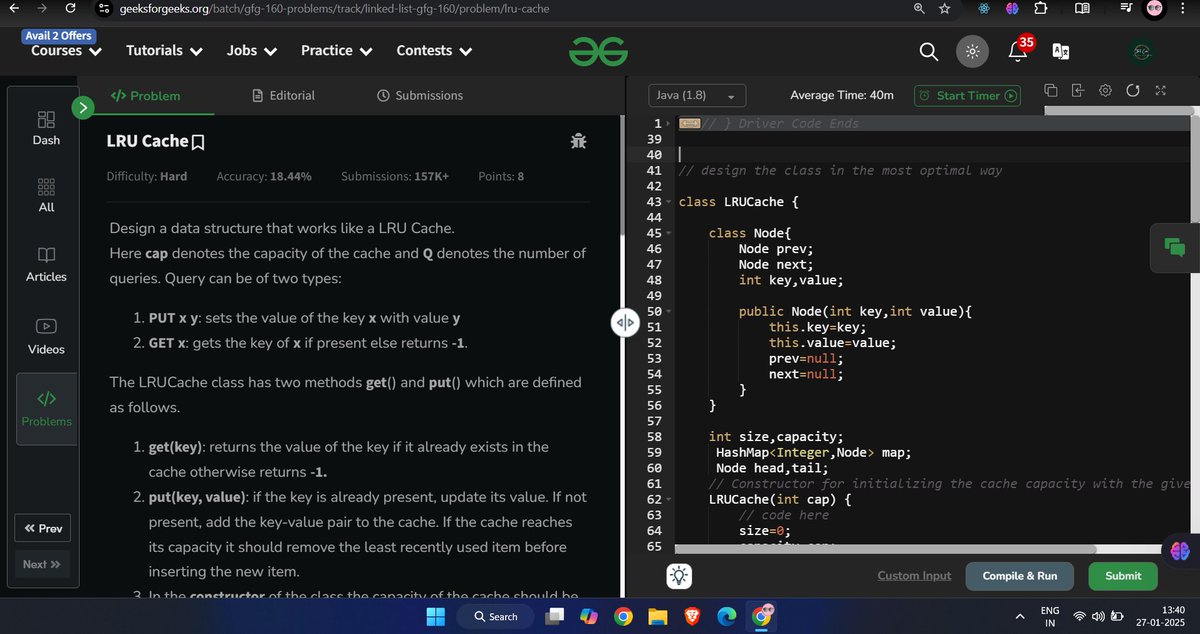Collapse Node constructor fold arrow line 50
This screenshot has width=1200, height=634.
click(669, 312)
